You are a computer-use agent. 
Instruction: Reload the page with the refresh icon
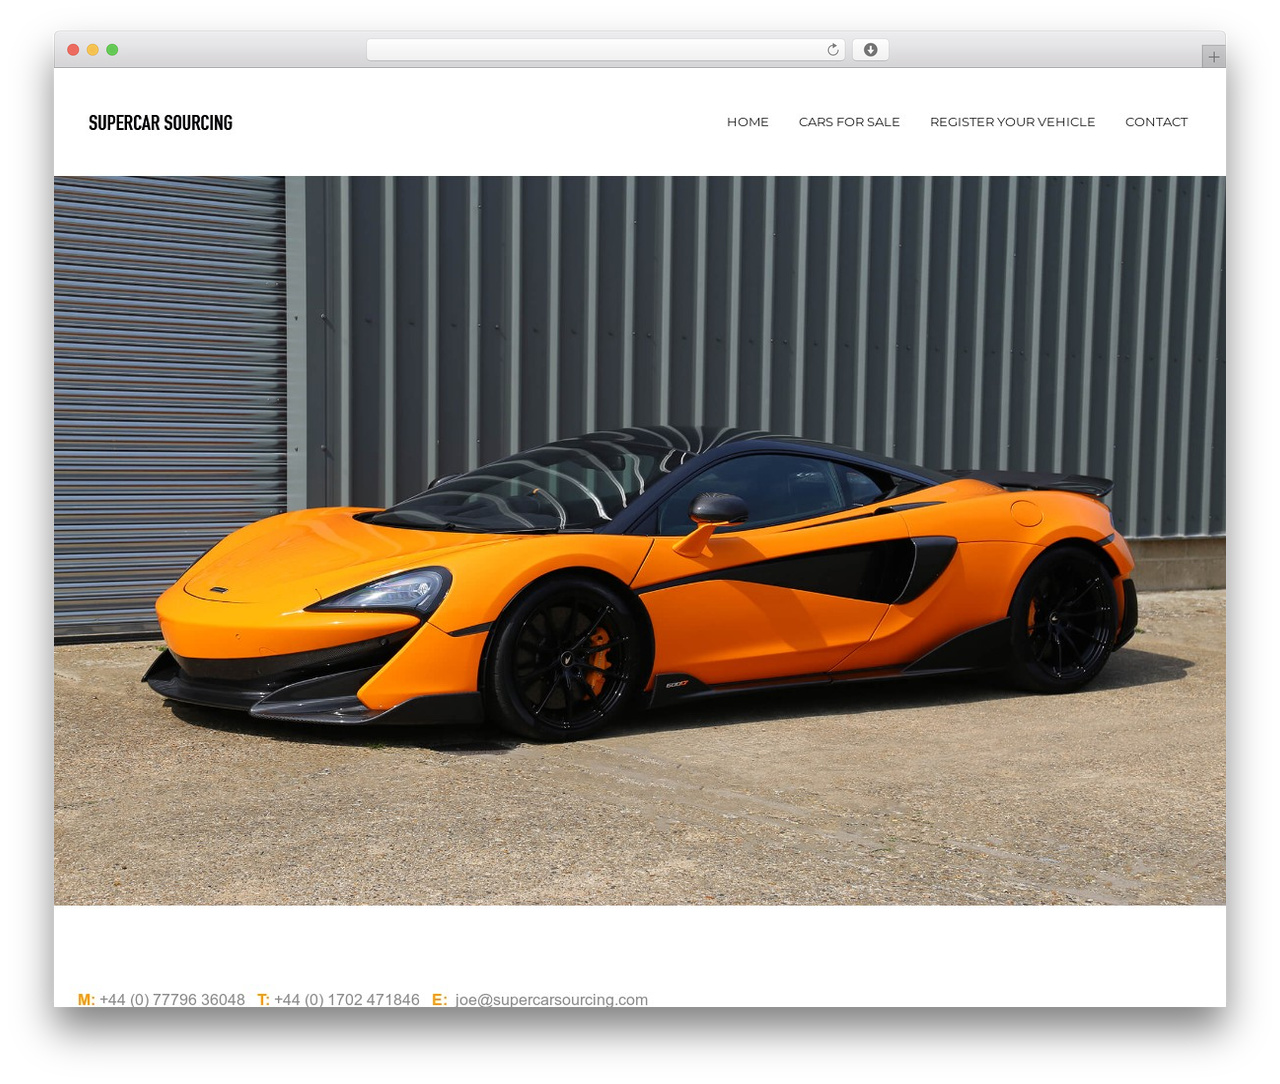coord(833,50)
